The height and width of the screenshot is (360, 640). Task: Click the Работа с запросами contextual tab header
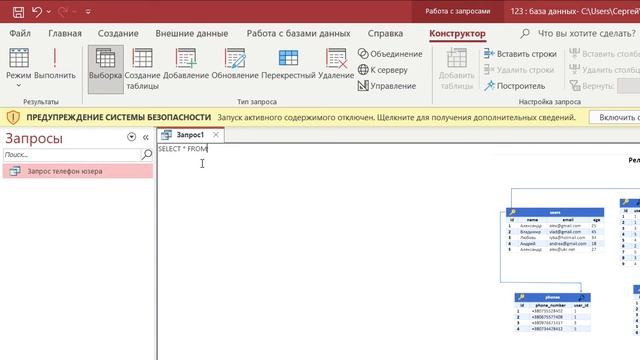point(458,11)
